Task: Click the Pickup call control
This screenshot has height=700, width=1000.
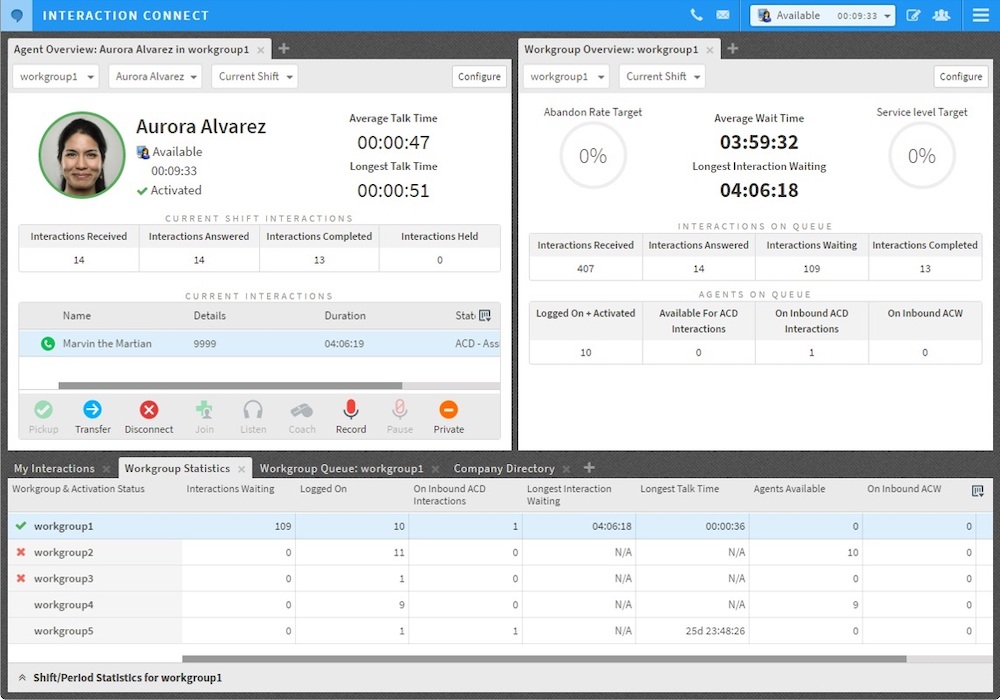Action: [x=43, y=418]
